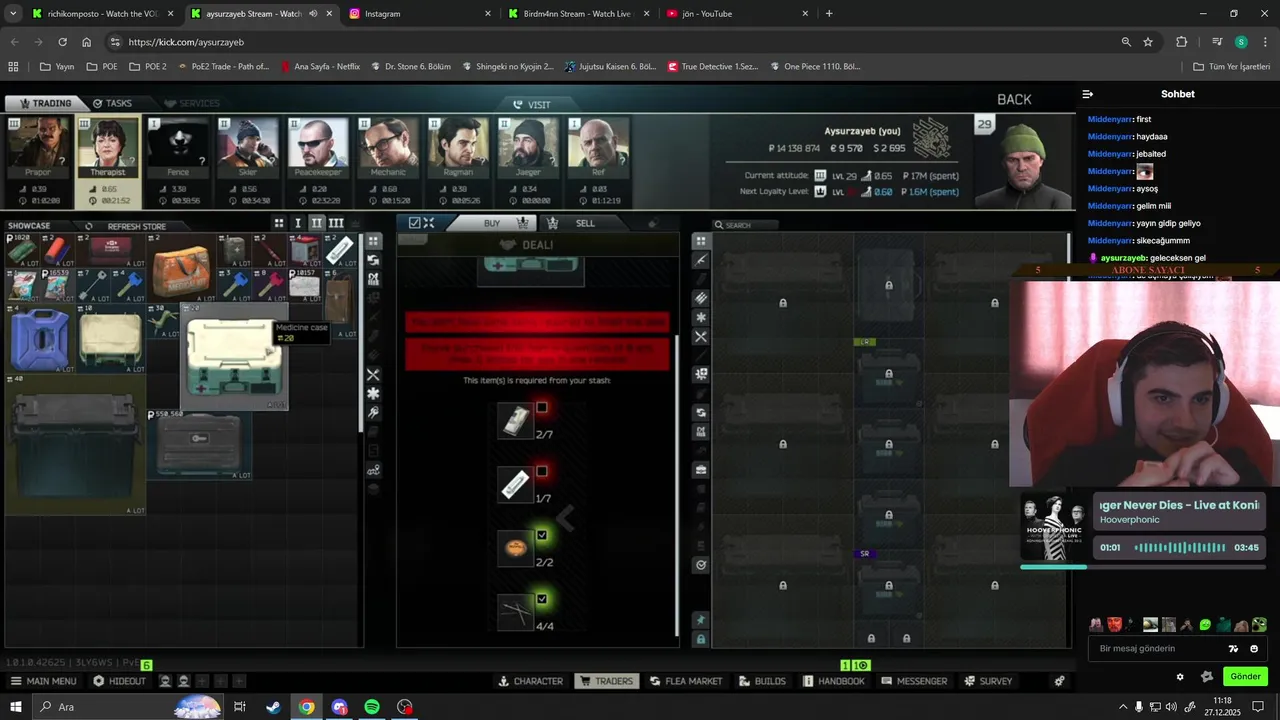Click trader filter key icon

373,413
